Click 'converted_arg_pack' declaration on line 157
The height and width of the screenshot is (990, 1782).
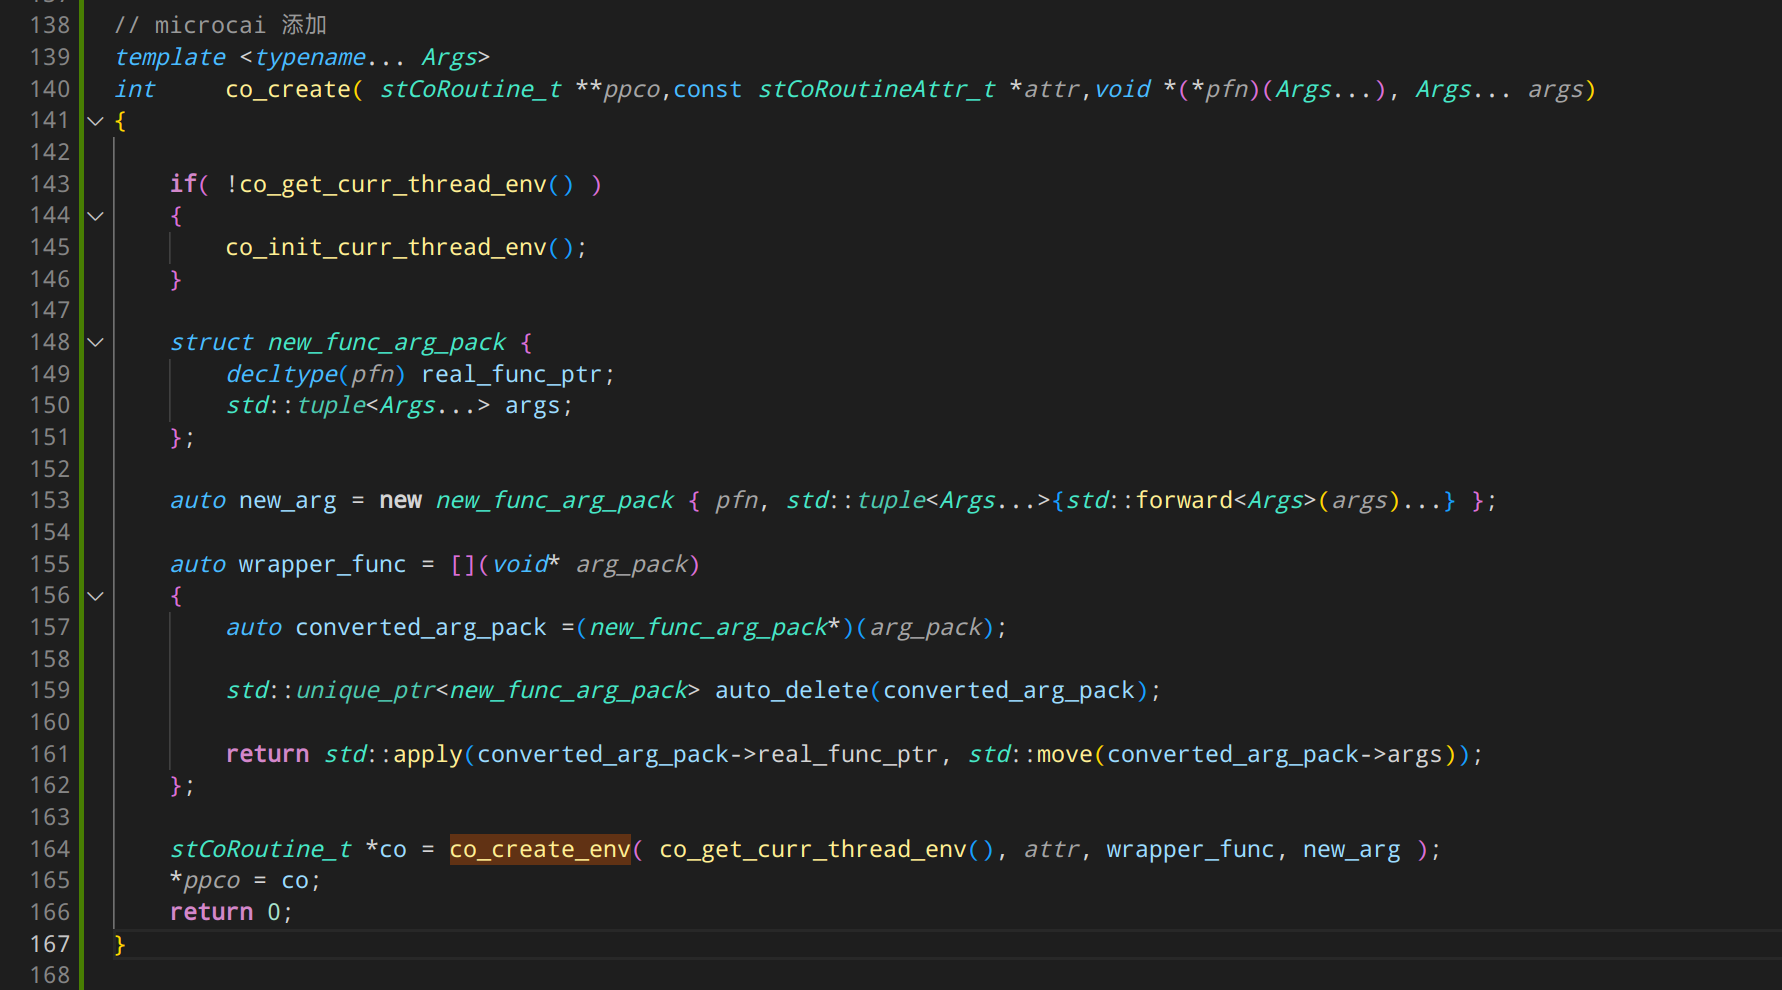click(421, 627)
